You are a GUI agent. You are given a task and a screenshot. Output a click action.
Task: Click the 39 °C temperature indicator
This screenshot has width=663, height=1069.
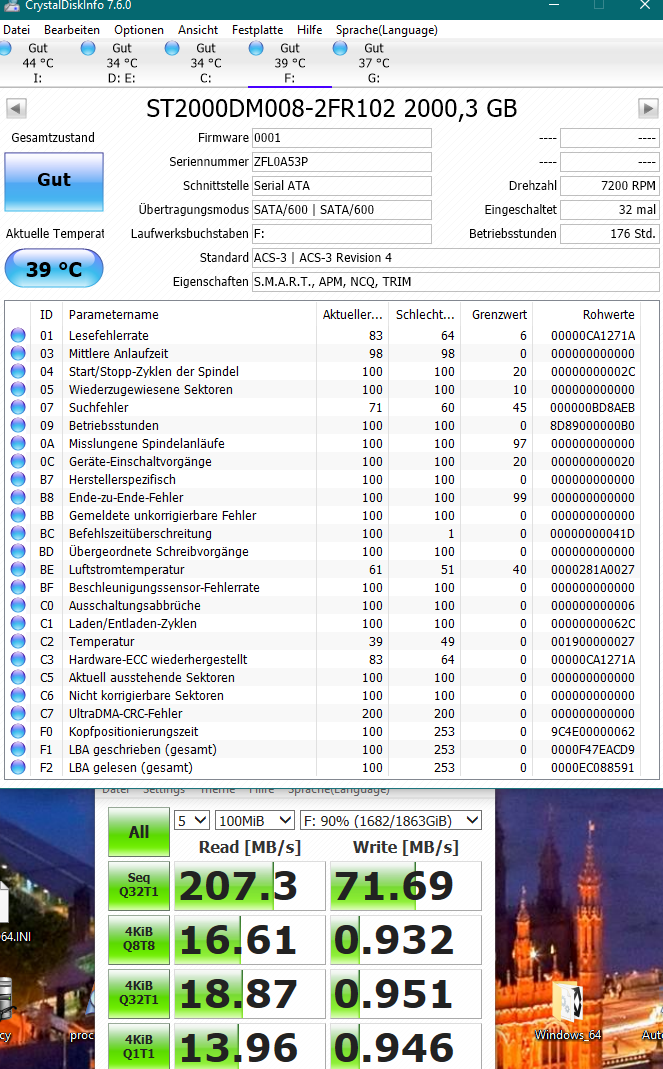[54, 269]
